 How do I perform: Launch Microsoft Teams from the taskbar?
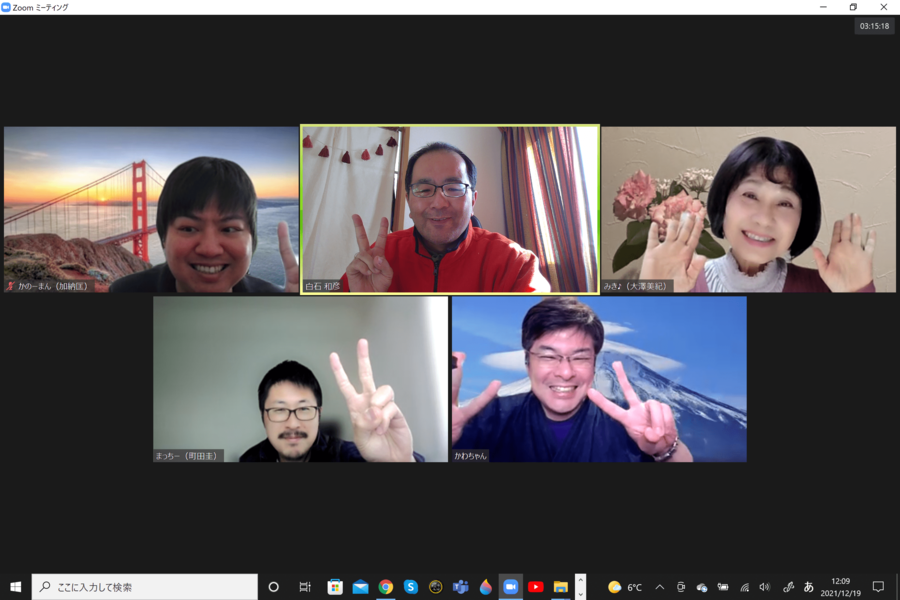[460, 587]
